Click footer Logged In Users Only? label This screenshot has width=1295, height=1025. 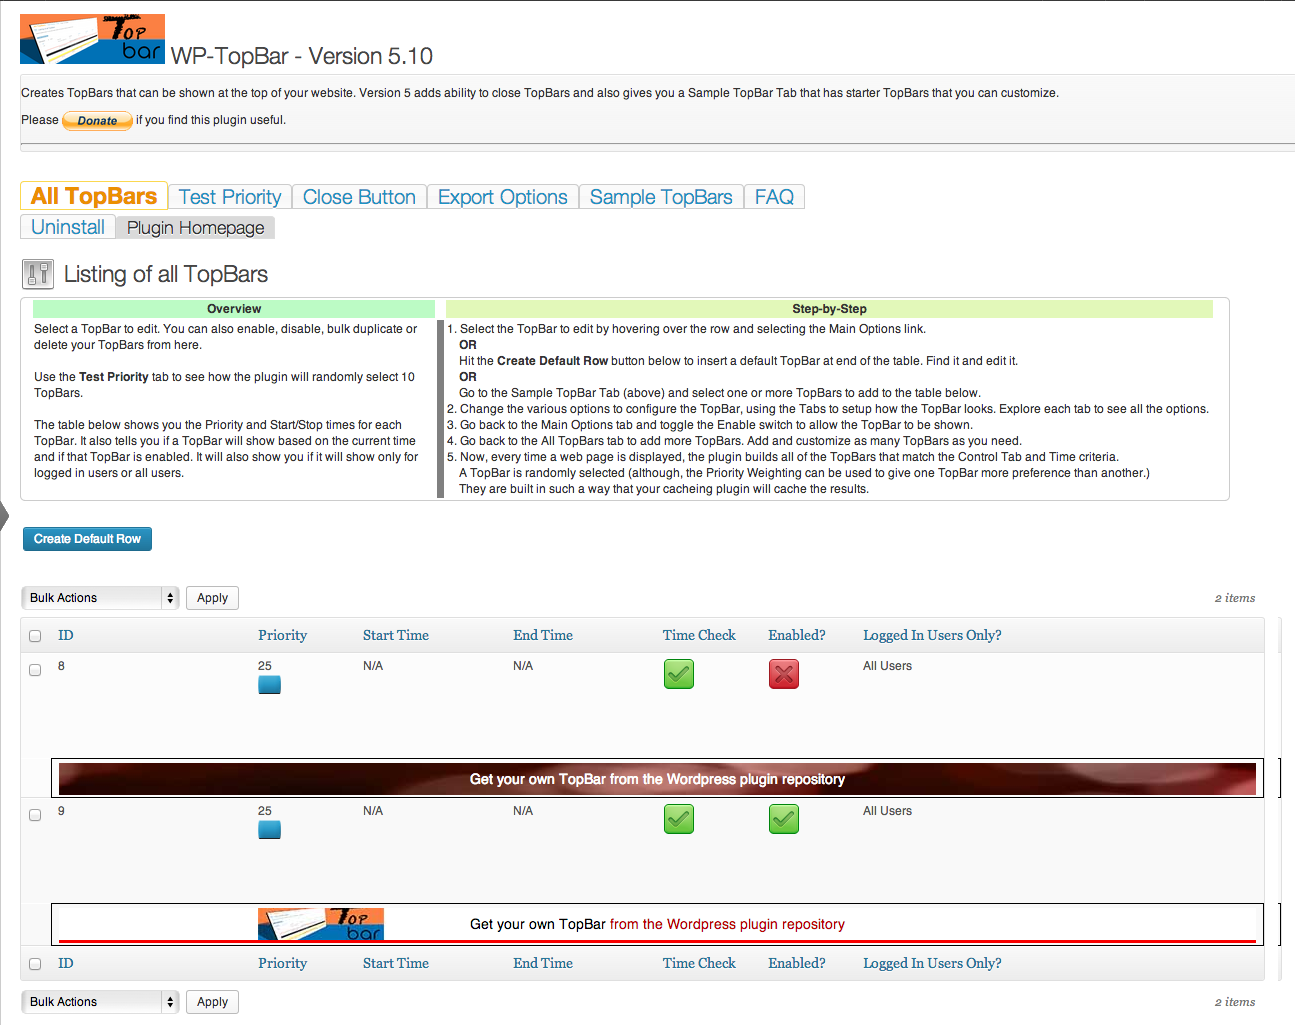(932, 963)
